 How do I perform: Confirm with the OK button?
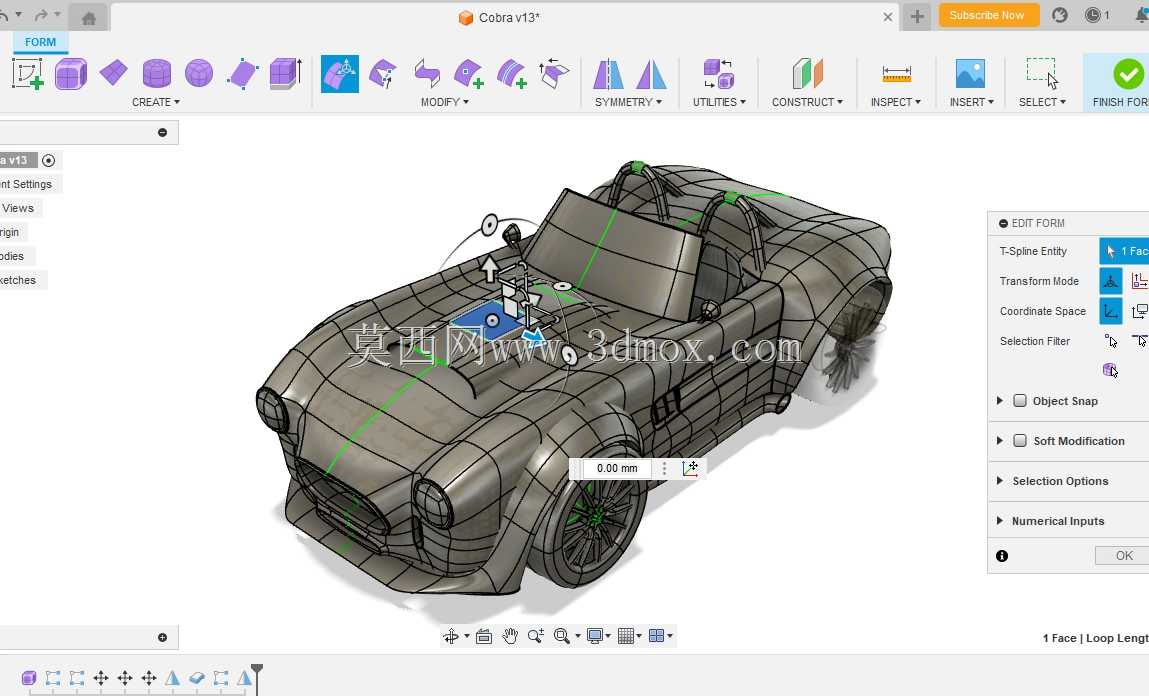(1123, 555)
